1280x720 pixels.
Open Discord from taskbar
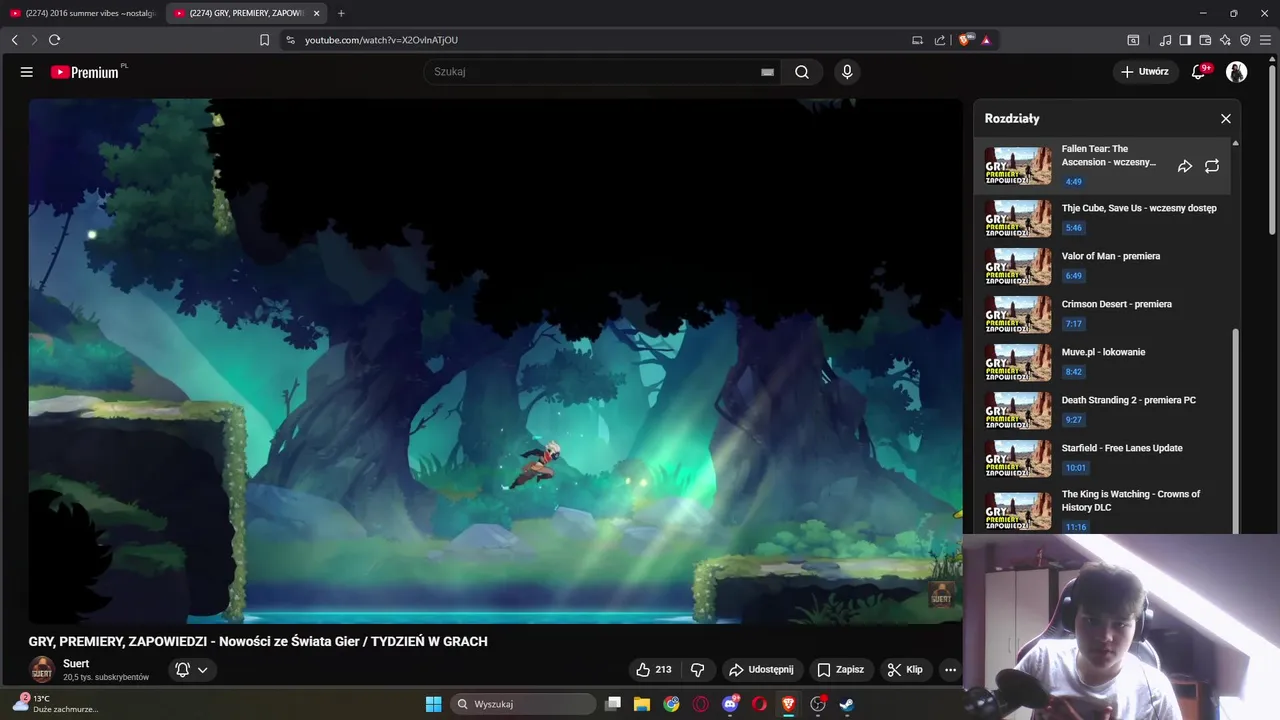730,704
